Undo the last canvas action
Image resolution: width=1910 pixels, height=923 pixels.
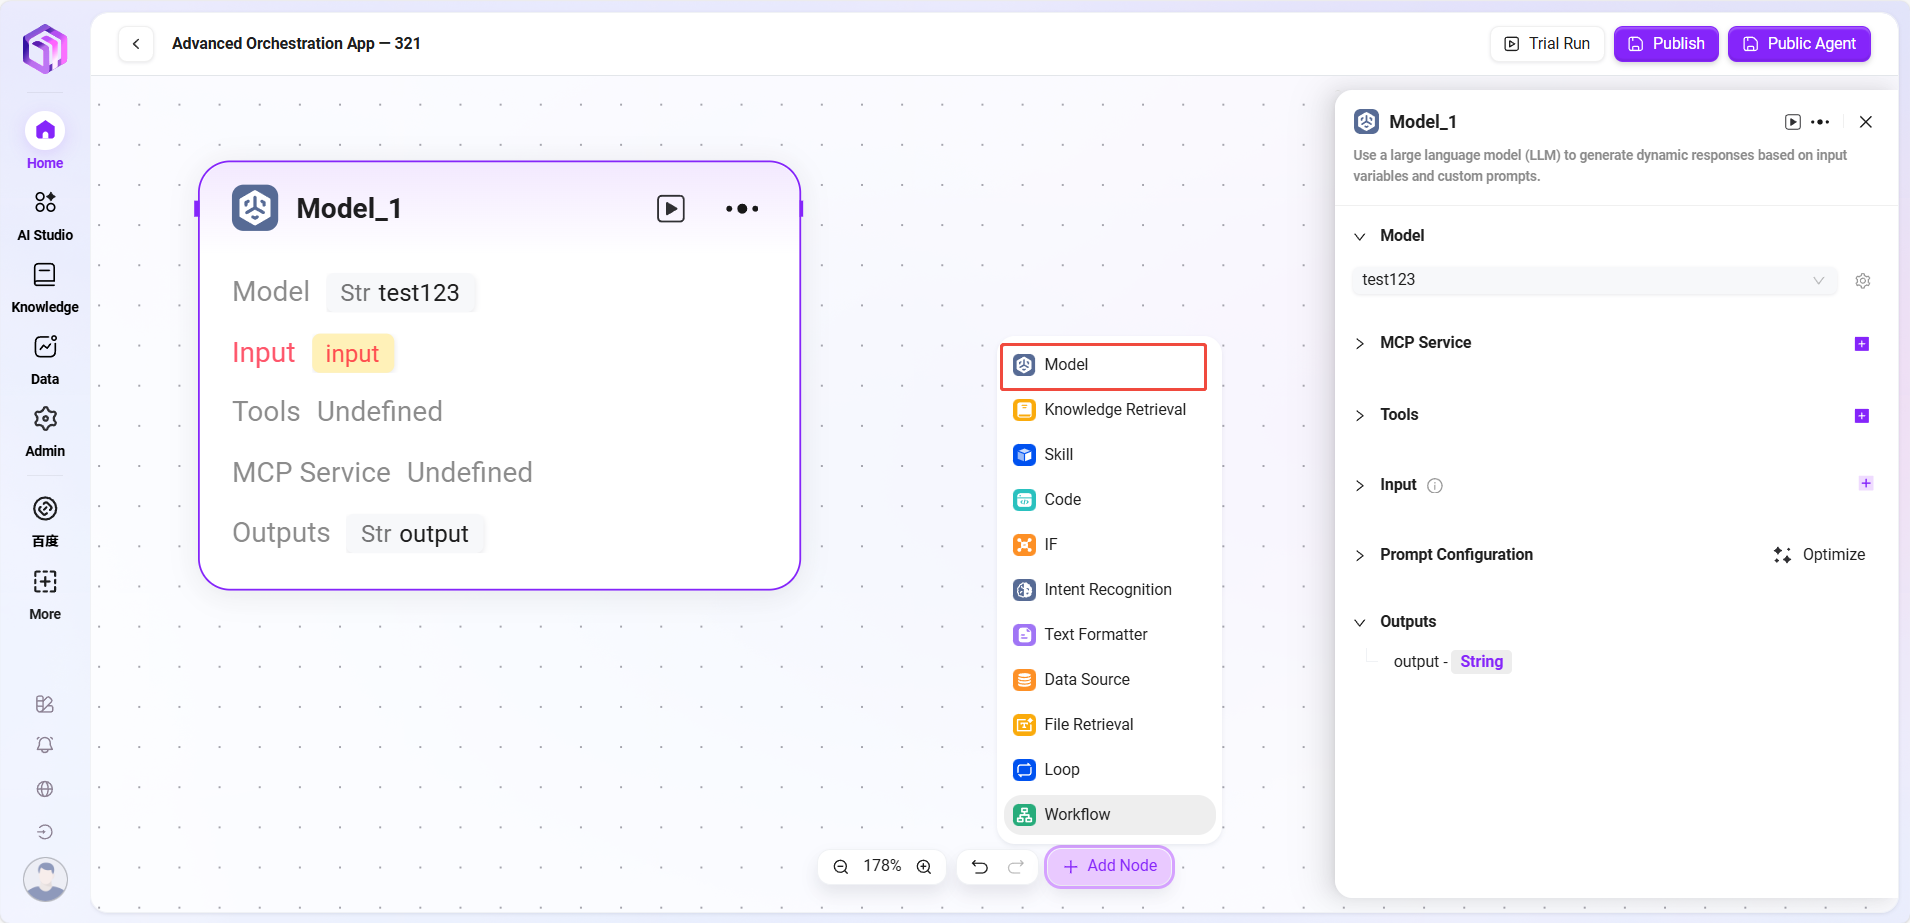pyautogui.click(x=980, y=867)
